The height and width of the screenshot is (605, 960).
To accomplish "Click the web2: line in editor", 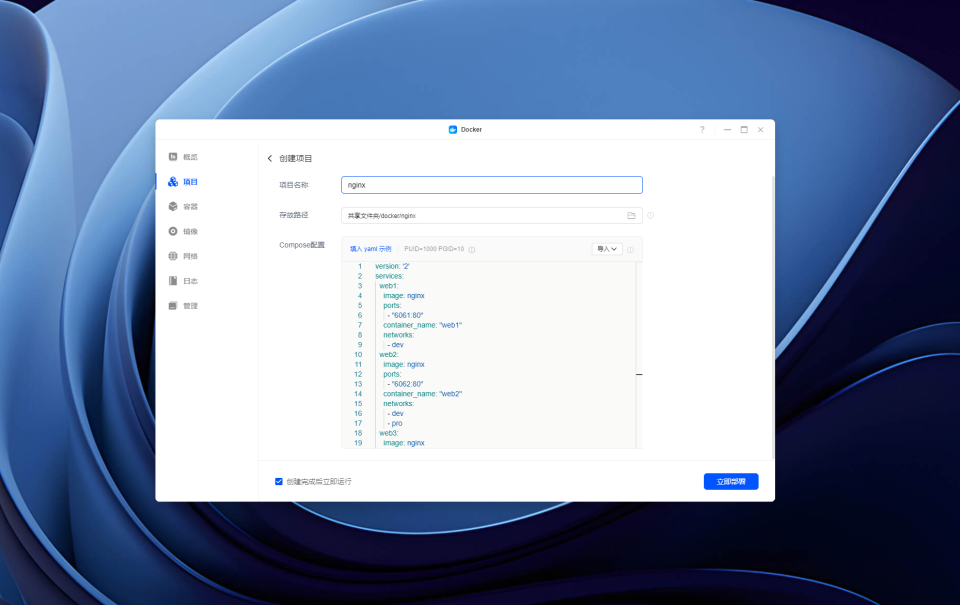I will 389,355.
